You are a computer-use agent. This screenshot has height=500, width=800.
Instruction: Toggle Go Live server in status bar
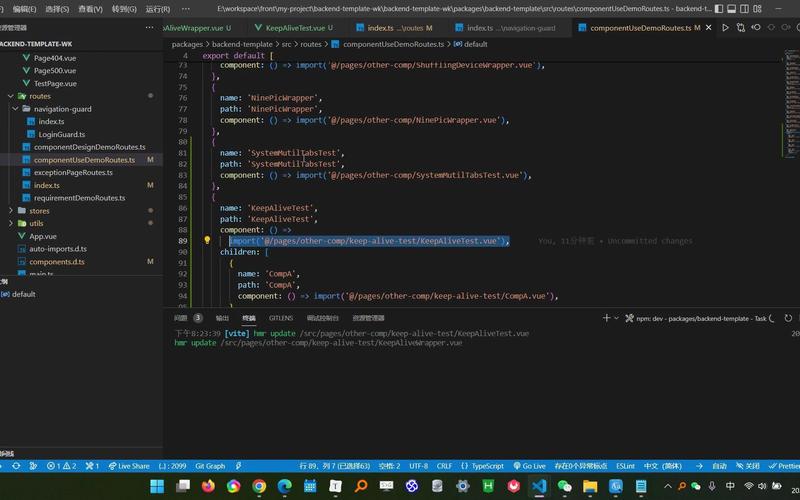(x=529, y=466)
